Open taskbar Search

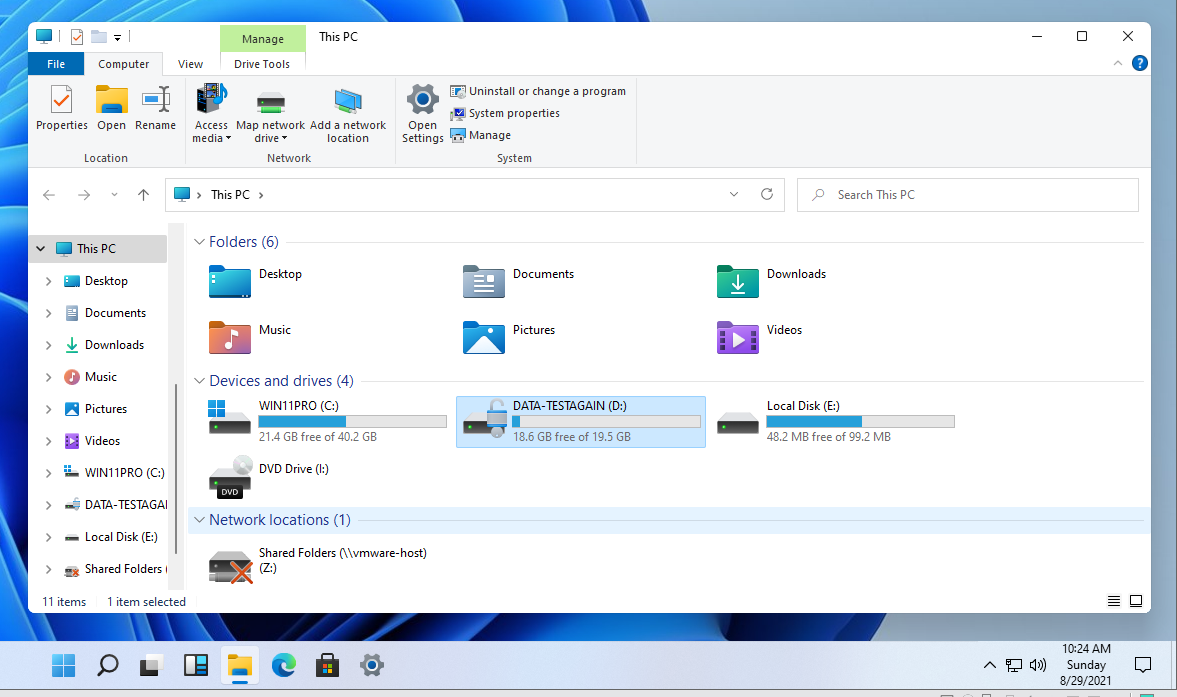pos(107,665)
